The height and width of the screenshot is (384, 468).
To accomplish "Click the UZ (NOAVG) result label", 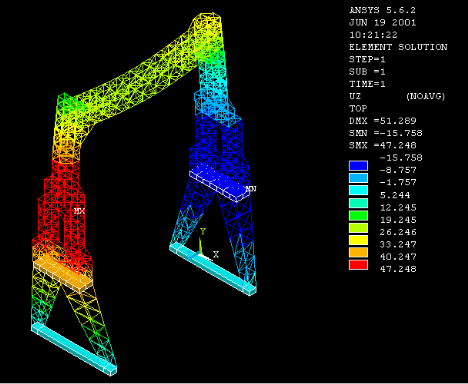I will [x=397, y=96].
